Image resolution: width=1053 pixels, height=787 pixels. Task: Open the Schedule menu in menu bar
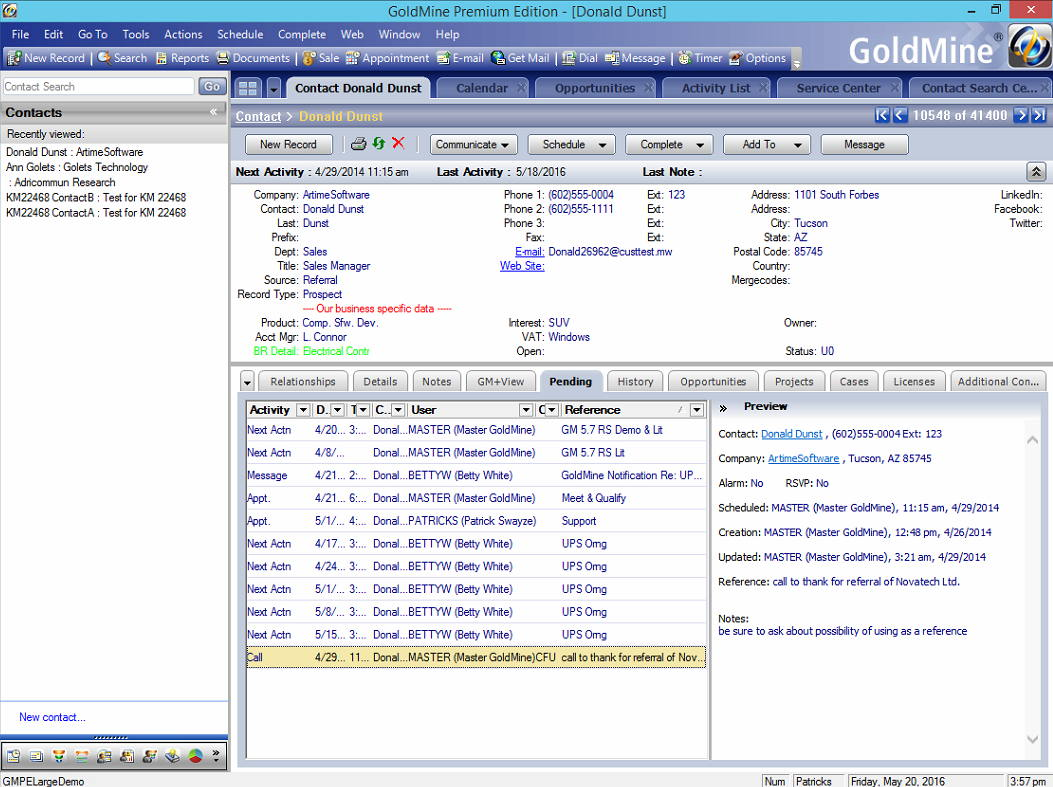240,34
